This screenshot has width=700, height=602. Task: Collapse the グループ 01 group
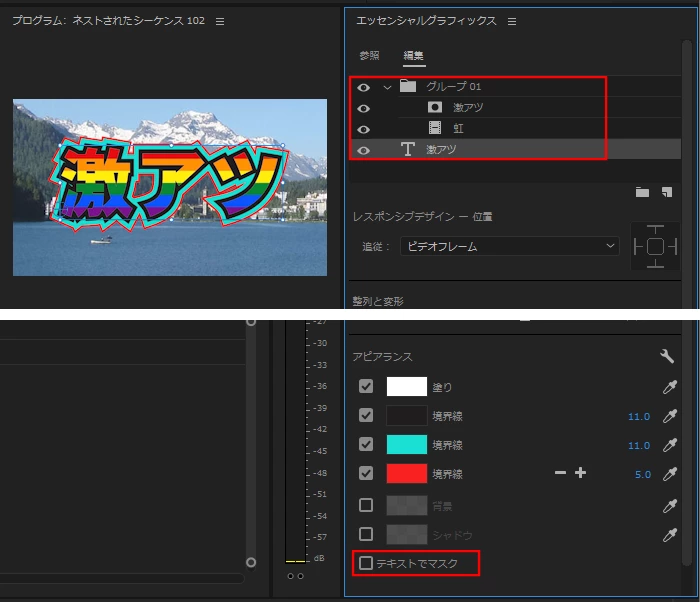[x=387, y=88]
